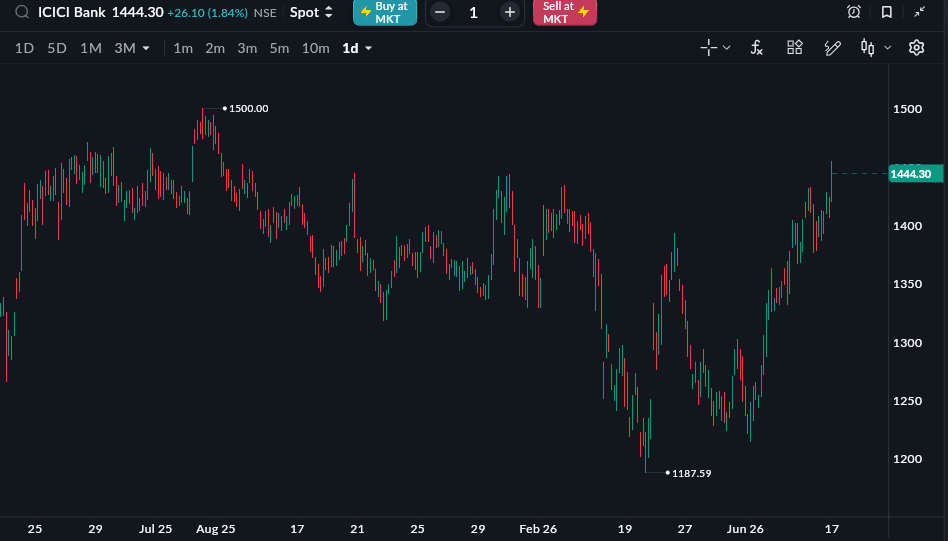Viewport: 948px width, 541px height.
Task: Open 1d interval dropdown
Action: point(357,48)
